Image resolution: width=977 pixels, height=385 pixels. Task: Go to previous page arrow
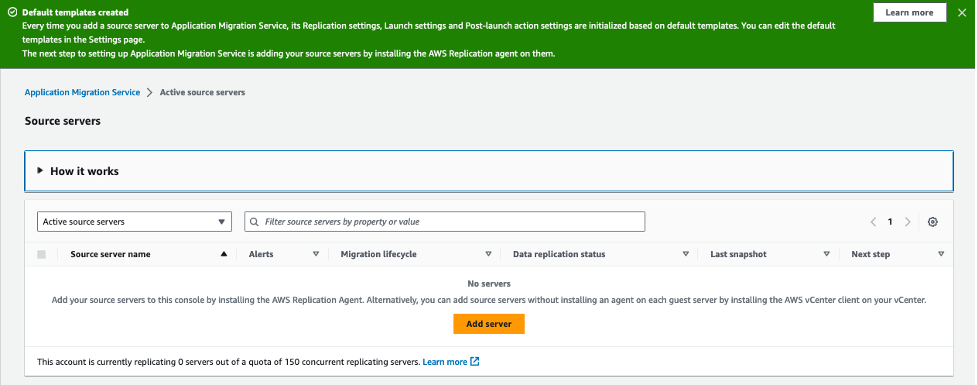click(x=874, y=222)
